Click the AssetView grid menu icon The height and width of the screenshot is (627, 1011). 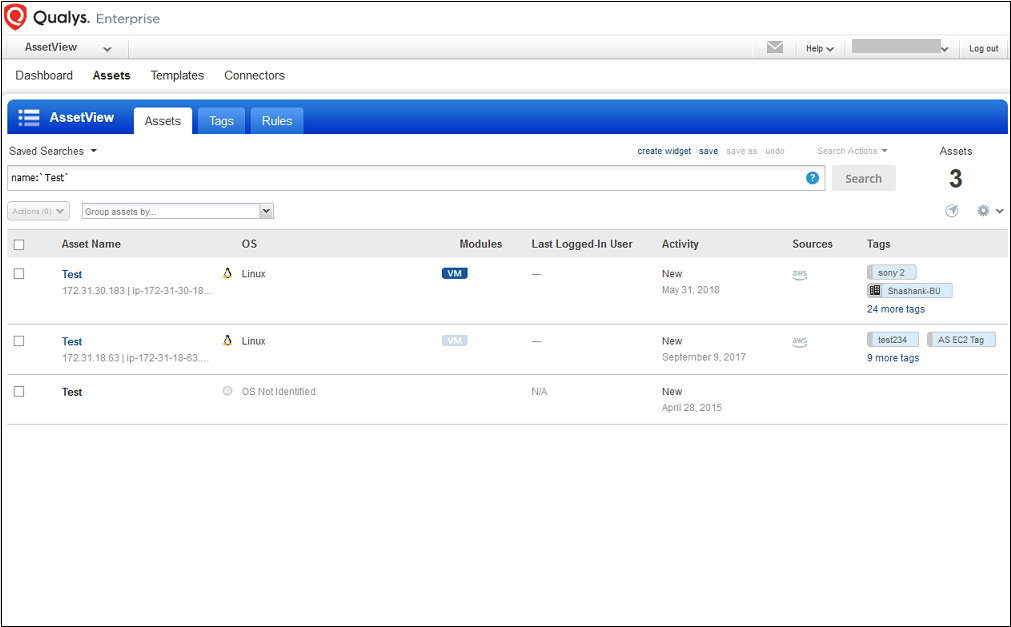click(x=29, y=117)
